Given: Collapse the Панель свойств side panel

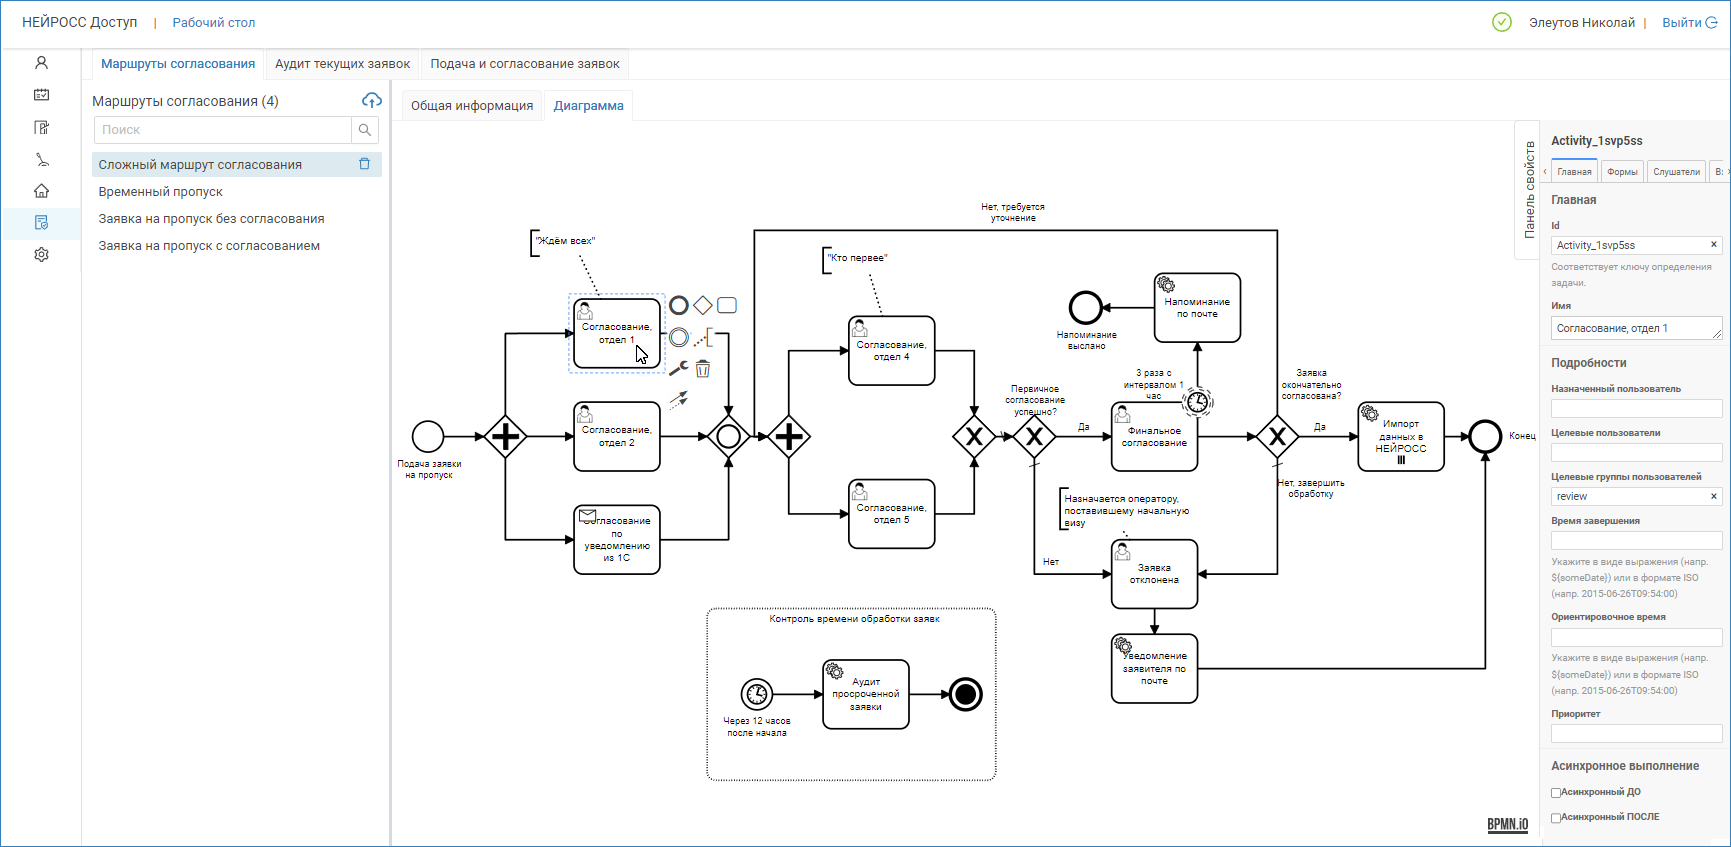Looking at the screenshot, I should [1528, 190].
